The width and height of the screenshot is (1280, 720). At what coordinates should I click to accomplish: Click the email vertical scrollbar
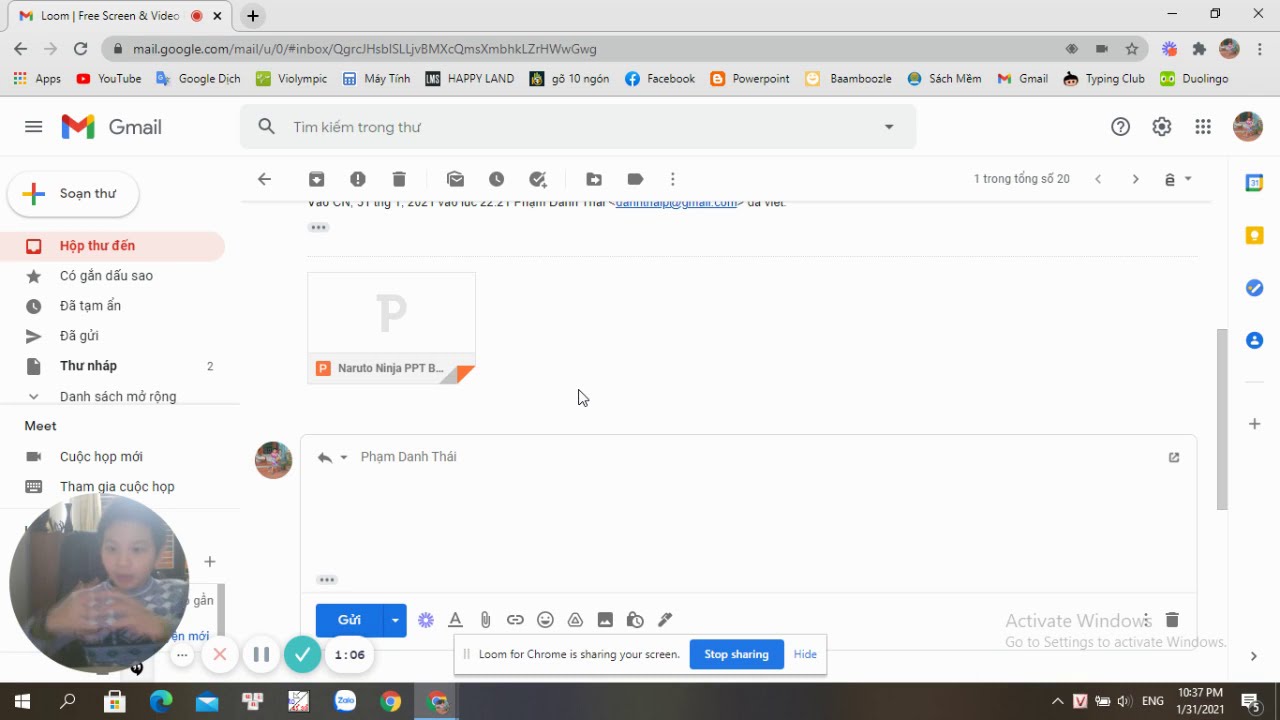point(1221,418)
